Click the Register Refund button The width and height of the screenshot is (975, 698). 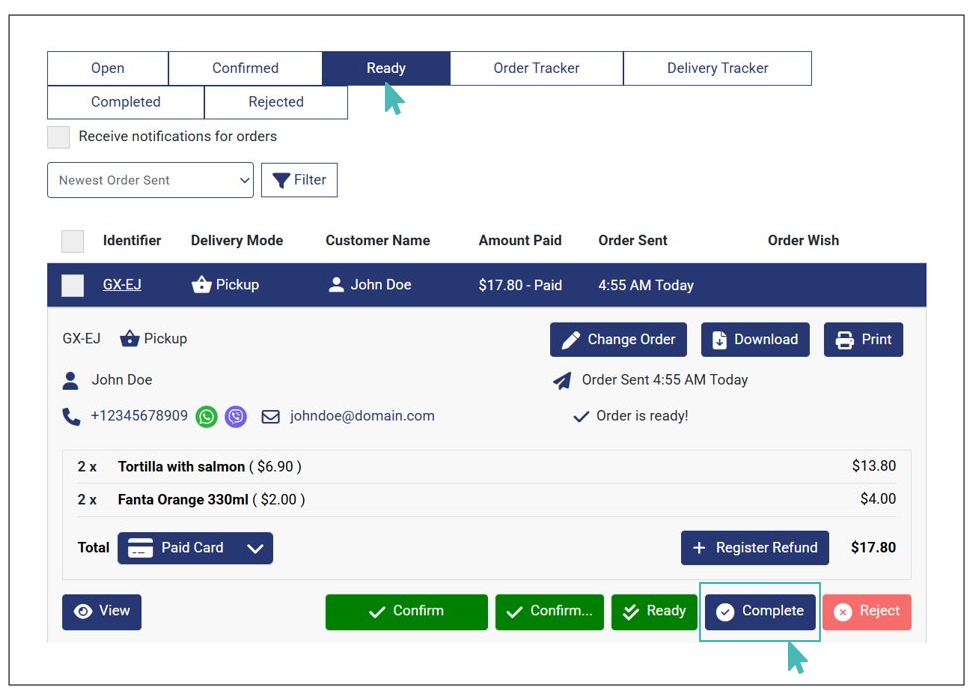tap(754, 548)
